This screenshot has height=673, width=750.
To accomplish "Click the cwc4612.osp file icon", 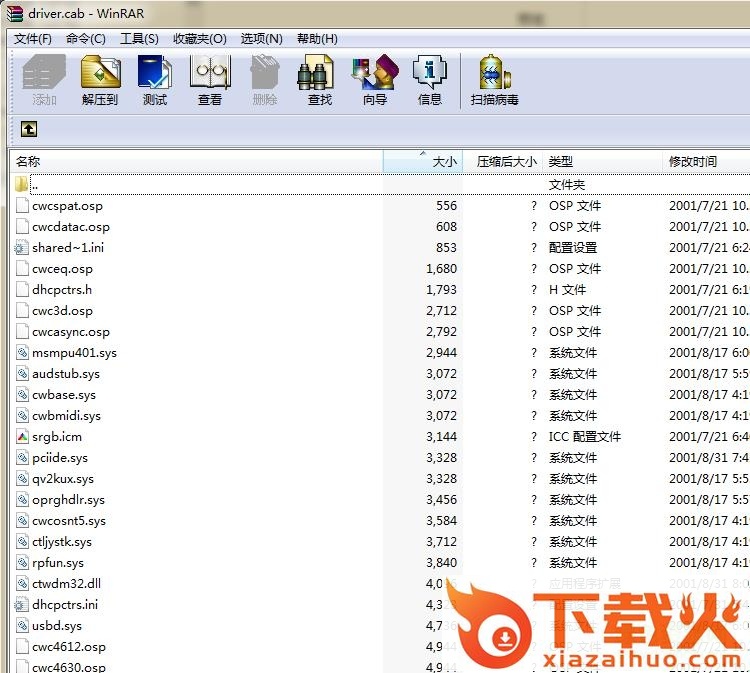I will (x=22, y=646).
